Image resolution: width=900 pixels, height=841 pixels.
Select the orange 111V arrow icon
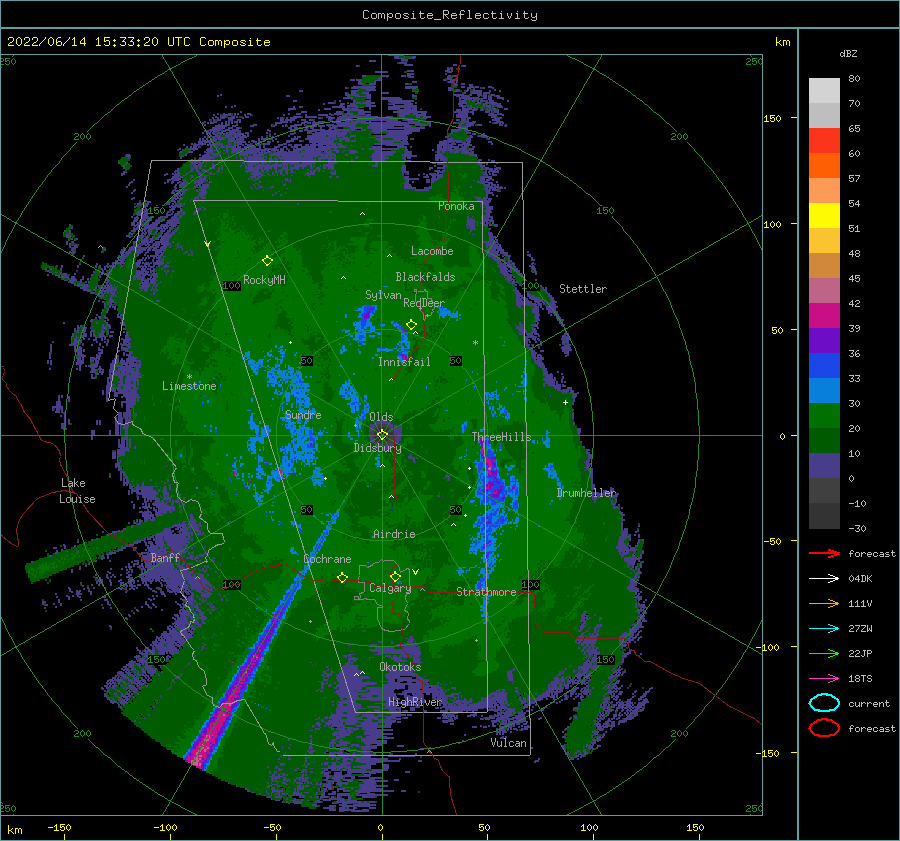pos(824,603)
